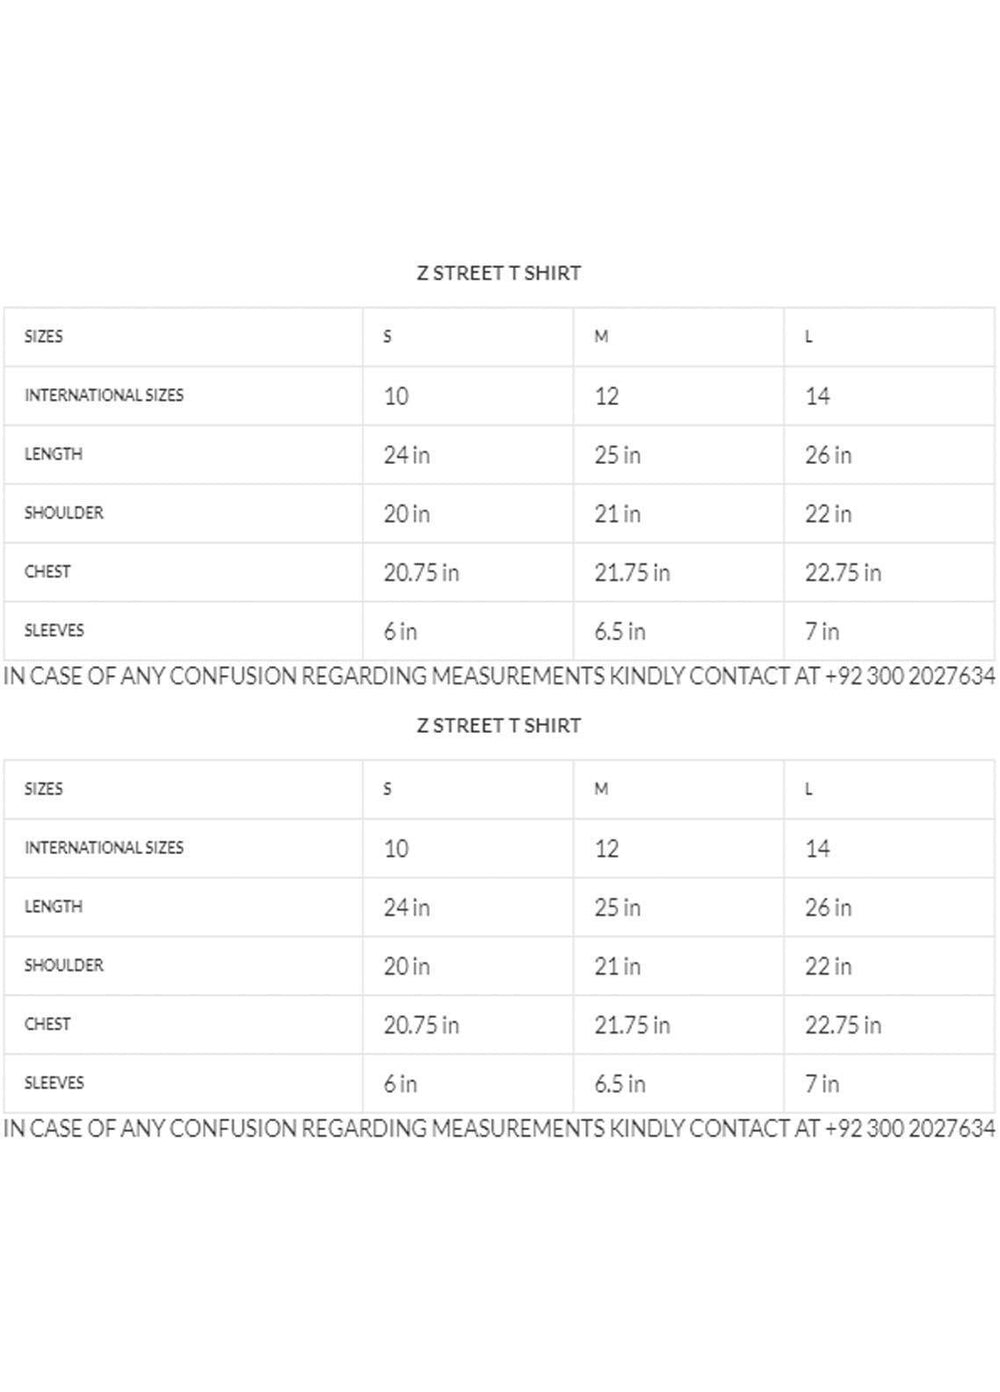The image size is (1000, 1392).
Task: Select the SHOULDER label in the bottom table
Action: point(64,966)
